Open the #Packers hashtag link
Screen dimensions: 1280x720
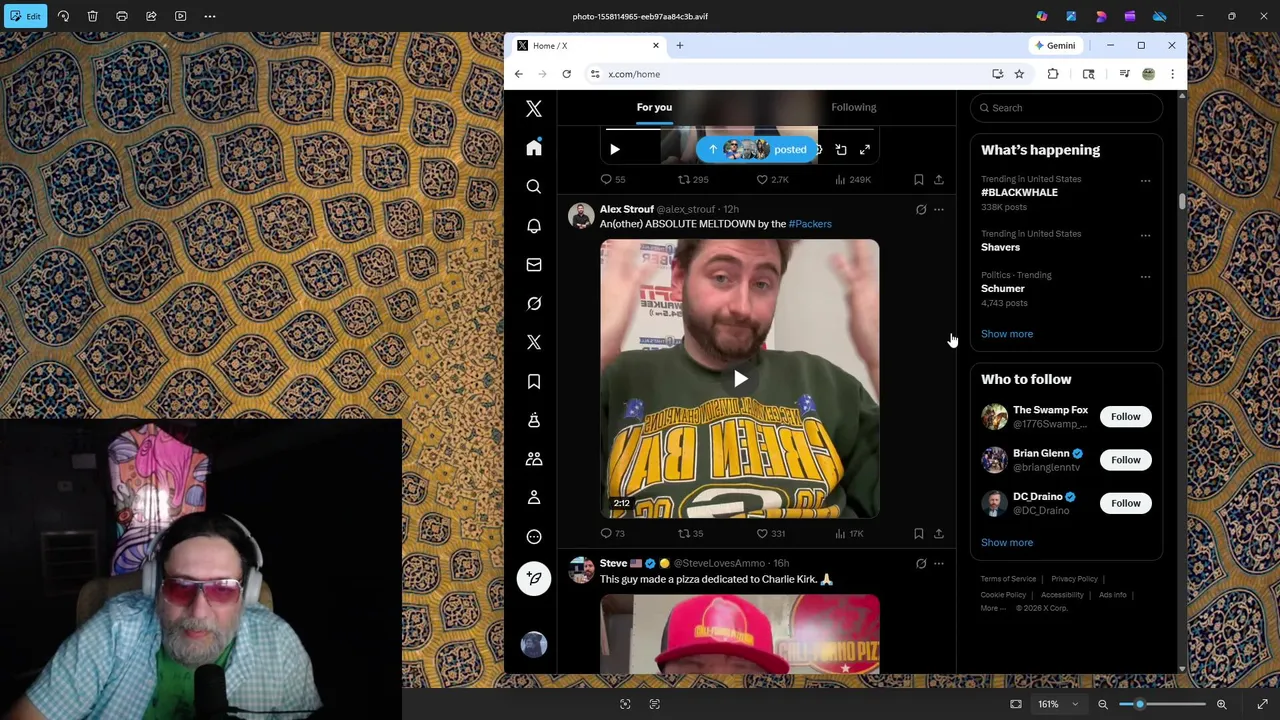point(810,224)
